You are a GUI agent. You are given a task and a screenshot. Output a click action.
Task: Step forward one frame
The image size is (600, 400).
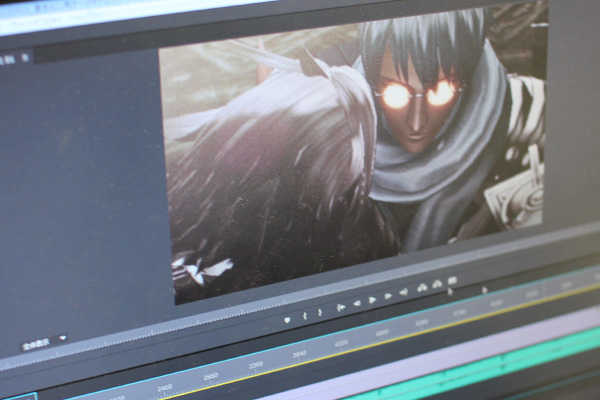(x=388, y=296)
